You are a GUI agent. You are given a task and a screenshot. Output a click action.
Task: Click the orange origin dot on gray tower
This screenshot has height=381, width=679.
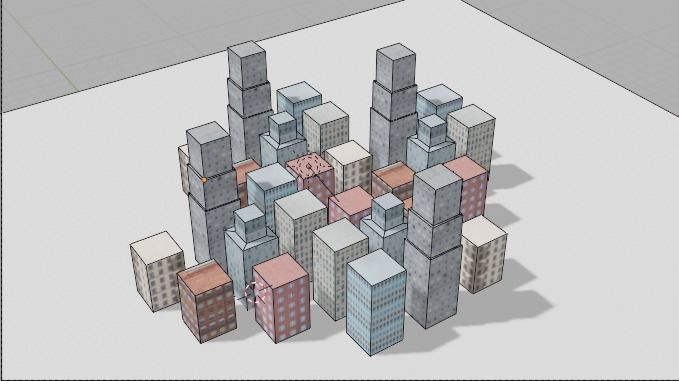204,180
